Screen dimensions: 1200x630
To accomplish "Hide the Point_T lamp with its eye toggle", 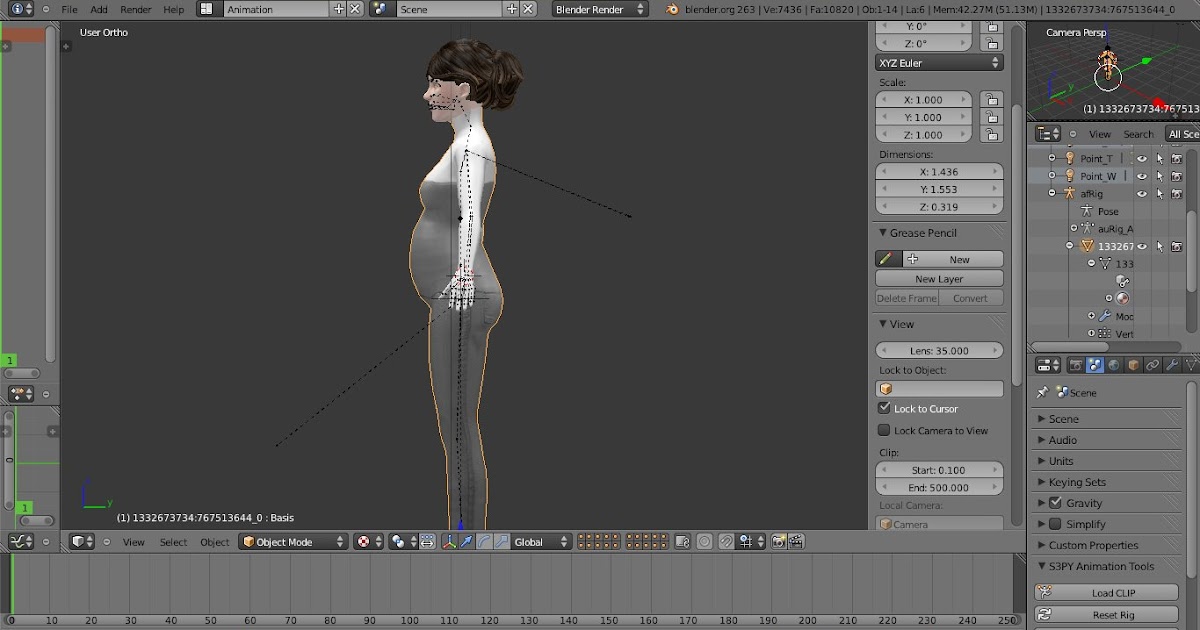I will pyautogui.click(x=1142, y=158).
